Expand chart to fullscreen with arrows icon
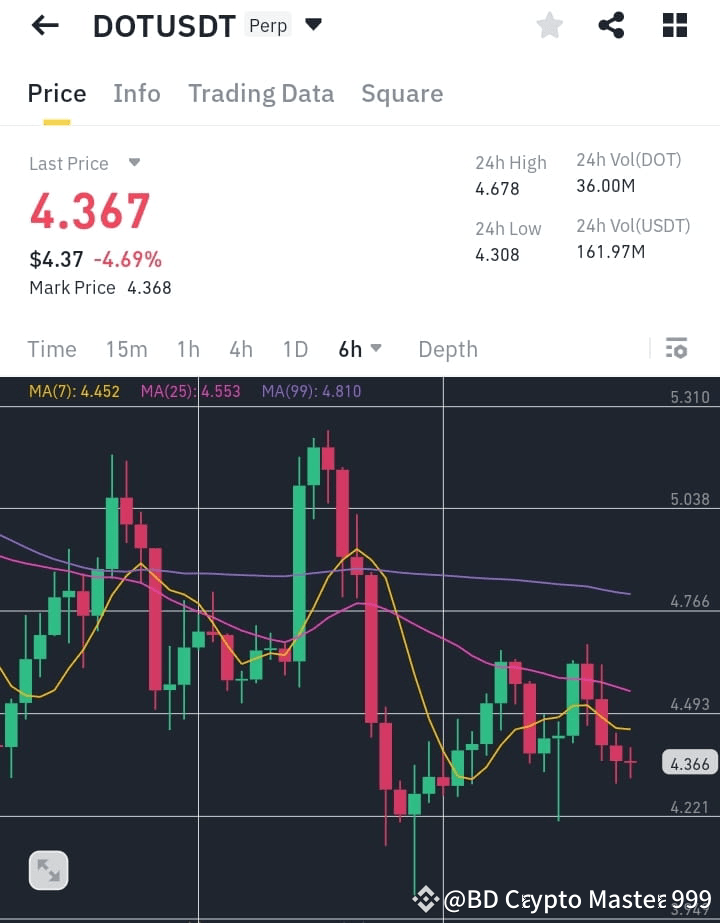The height and width of the screenshot is (923, 720). click(x=48, y=870)
